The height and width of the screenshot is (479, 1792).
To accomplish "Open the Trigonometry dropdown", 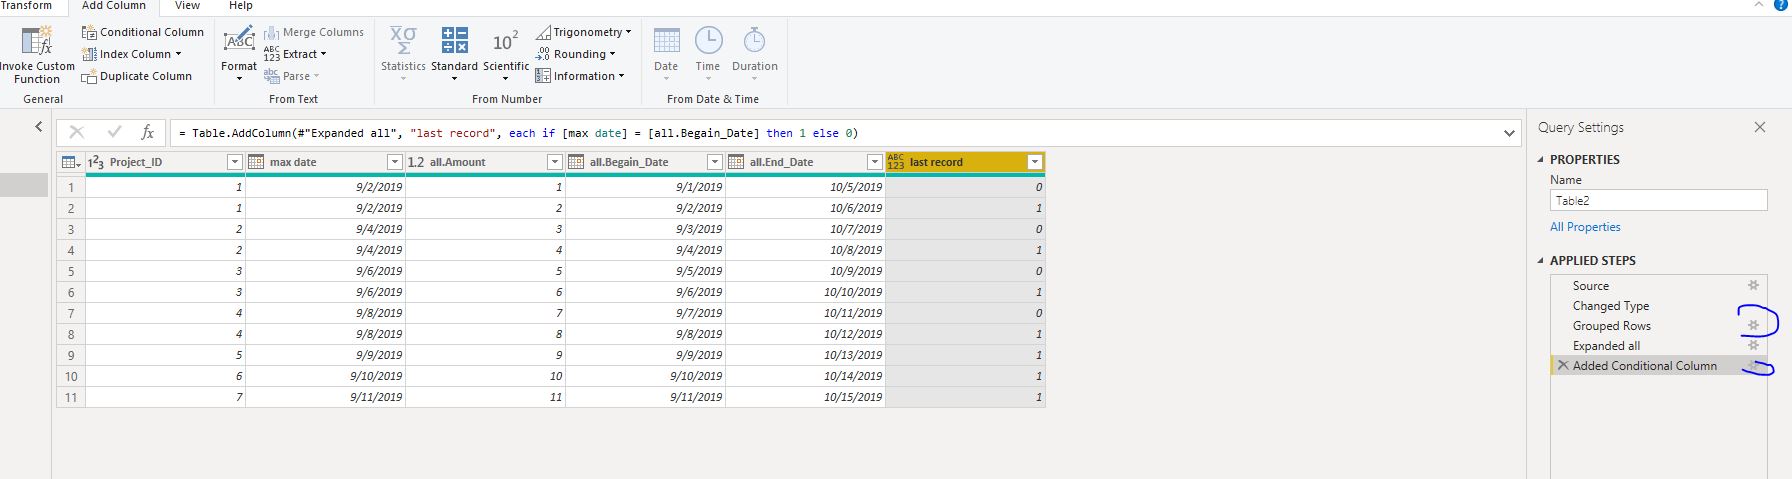I will [584, 32].
